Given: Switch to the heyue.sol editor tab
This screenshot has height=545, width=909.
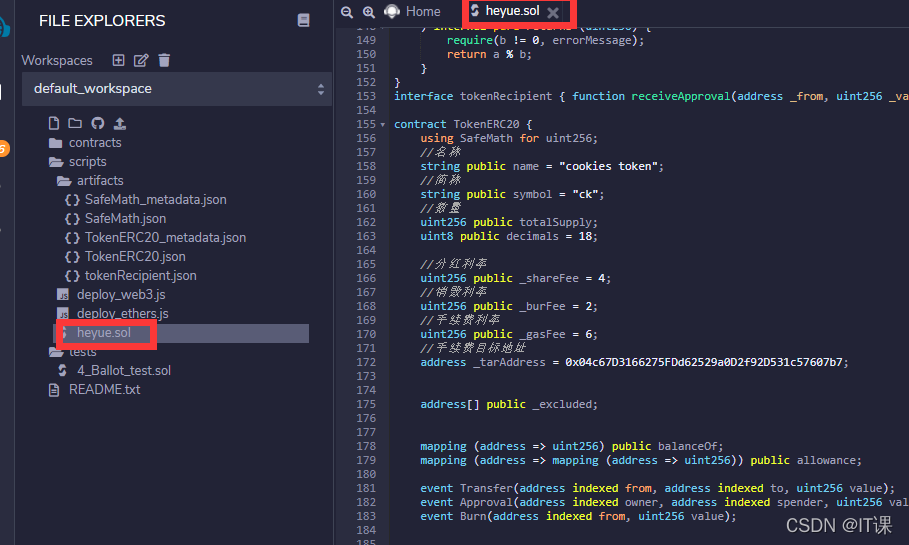Looking at the screenshot, I should (512, 11).
